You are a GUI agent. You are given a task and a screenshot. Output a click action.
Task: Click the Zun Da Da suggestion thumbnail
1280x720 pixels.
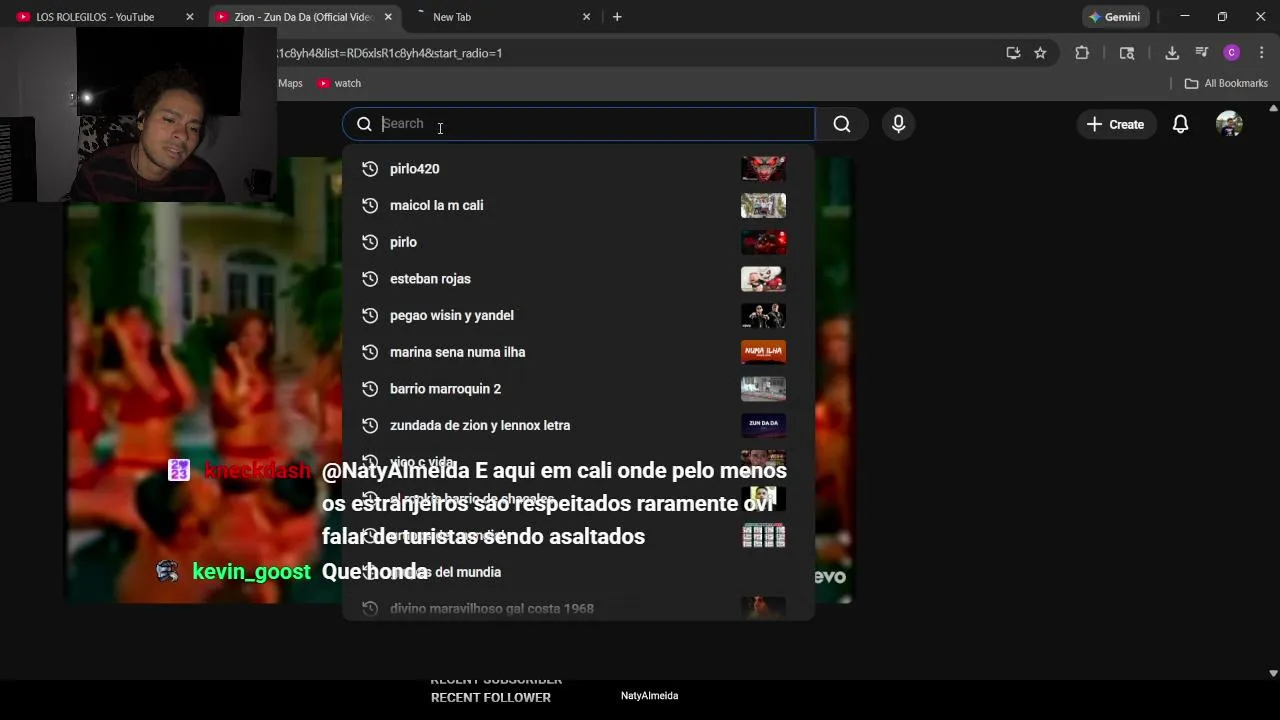click(x=763, y=425)
